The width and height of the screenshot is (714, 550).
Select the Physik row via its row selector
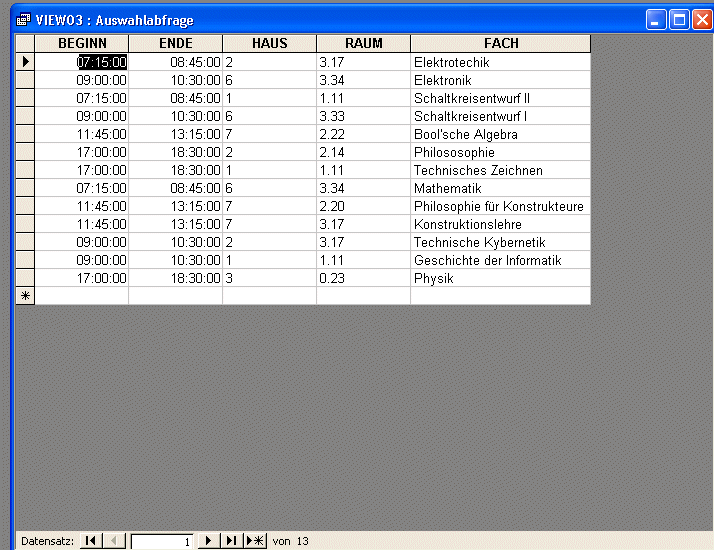click(25, 278)
